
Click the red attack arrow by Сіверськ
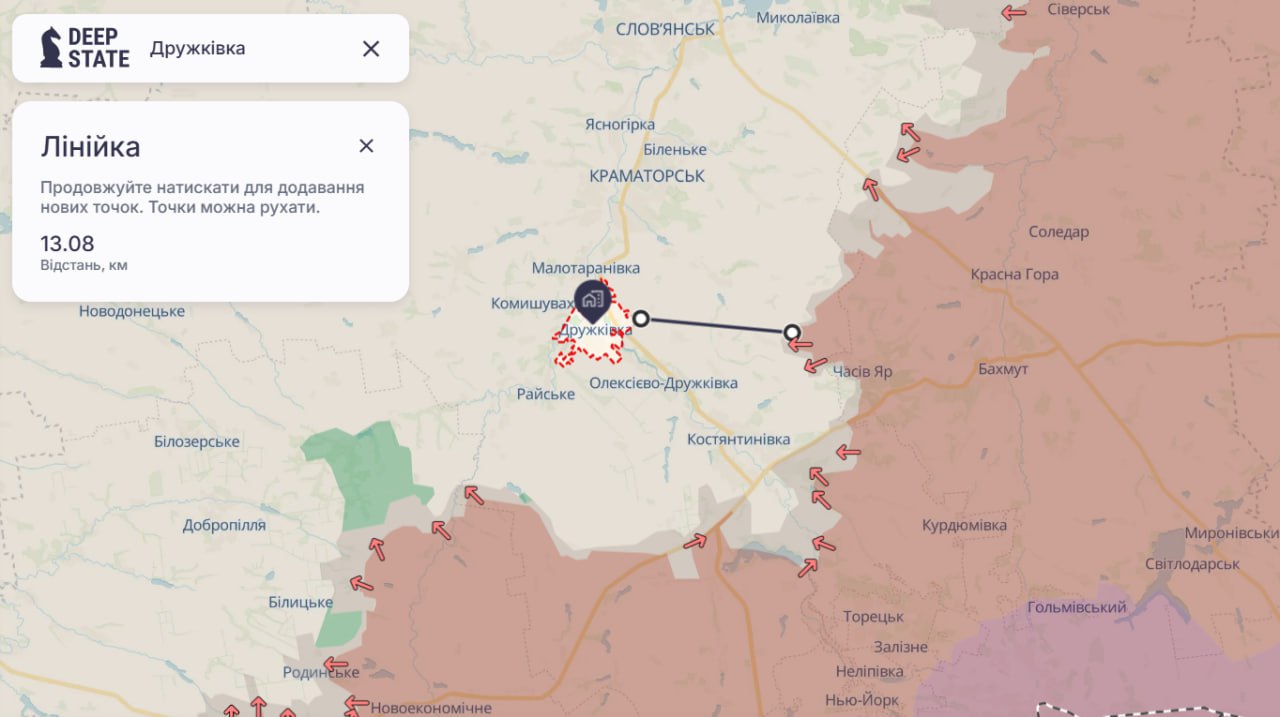(1014, 12)
